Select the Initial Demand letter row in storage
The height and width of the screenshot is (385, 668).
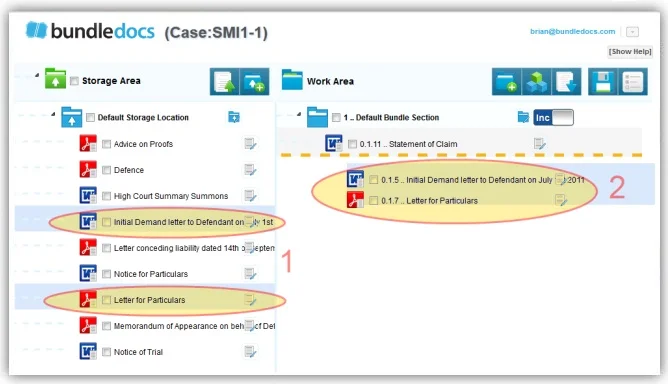(x=145, y=219)
